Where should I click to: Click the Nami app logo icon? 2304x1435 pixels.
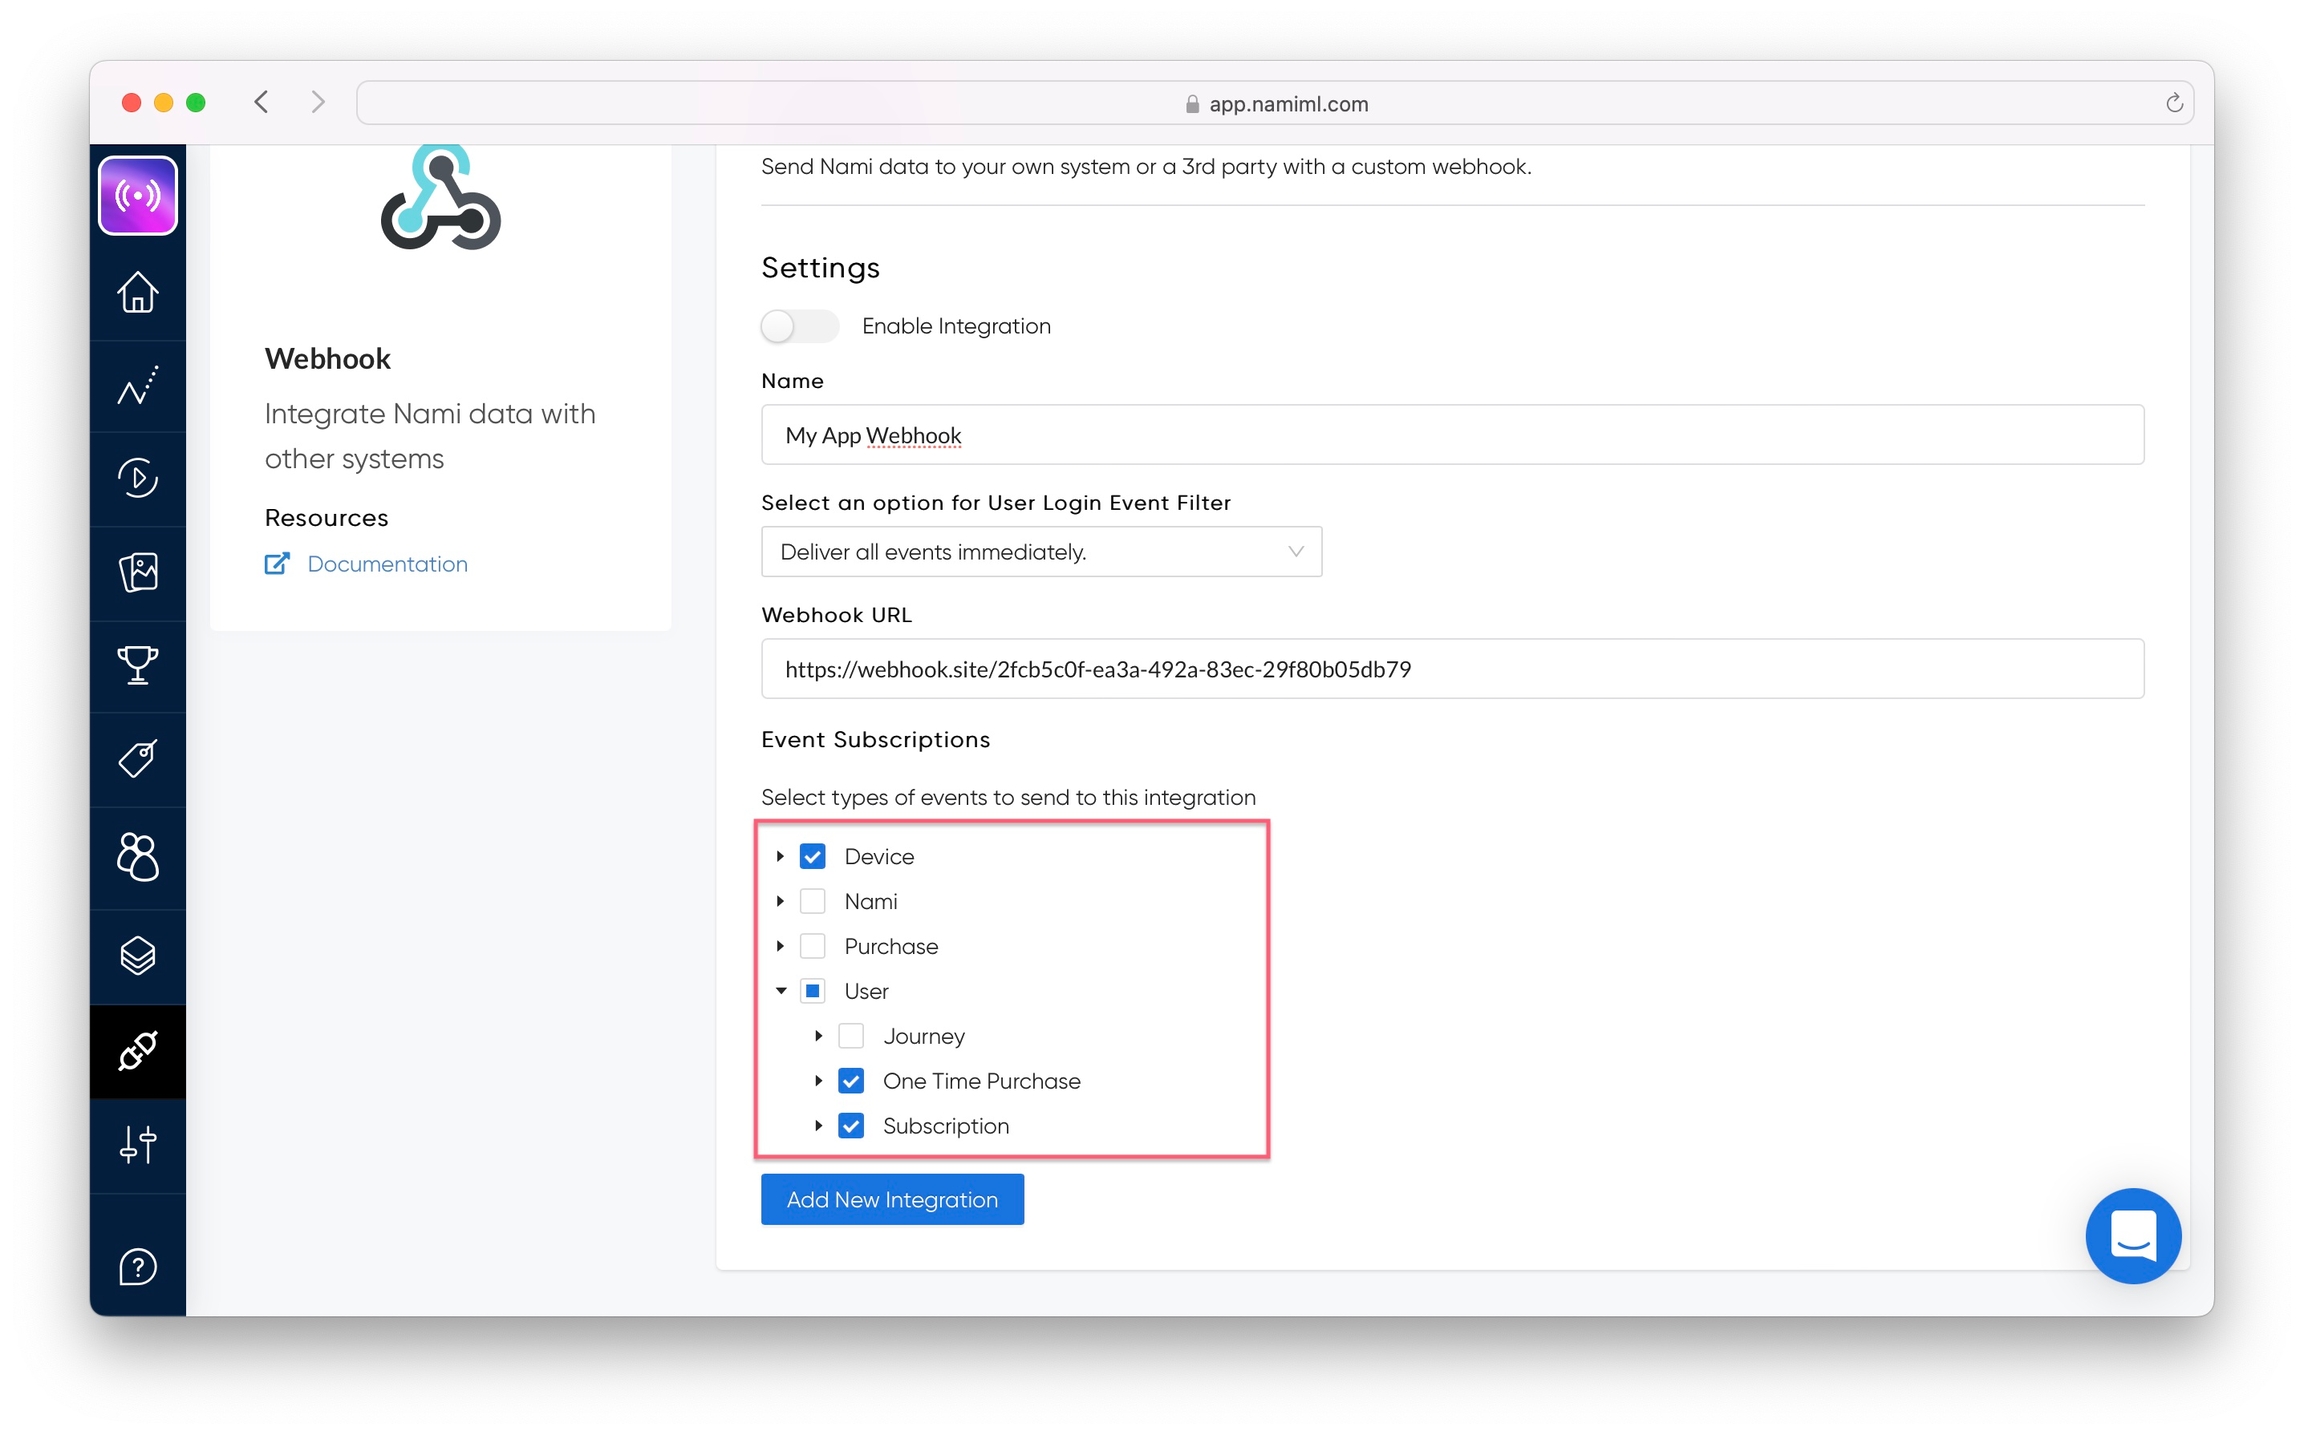pyautogui.click(x=138, y=196)
